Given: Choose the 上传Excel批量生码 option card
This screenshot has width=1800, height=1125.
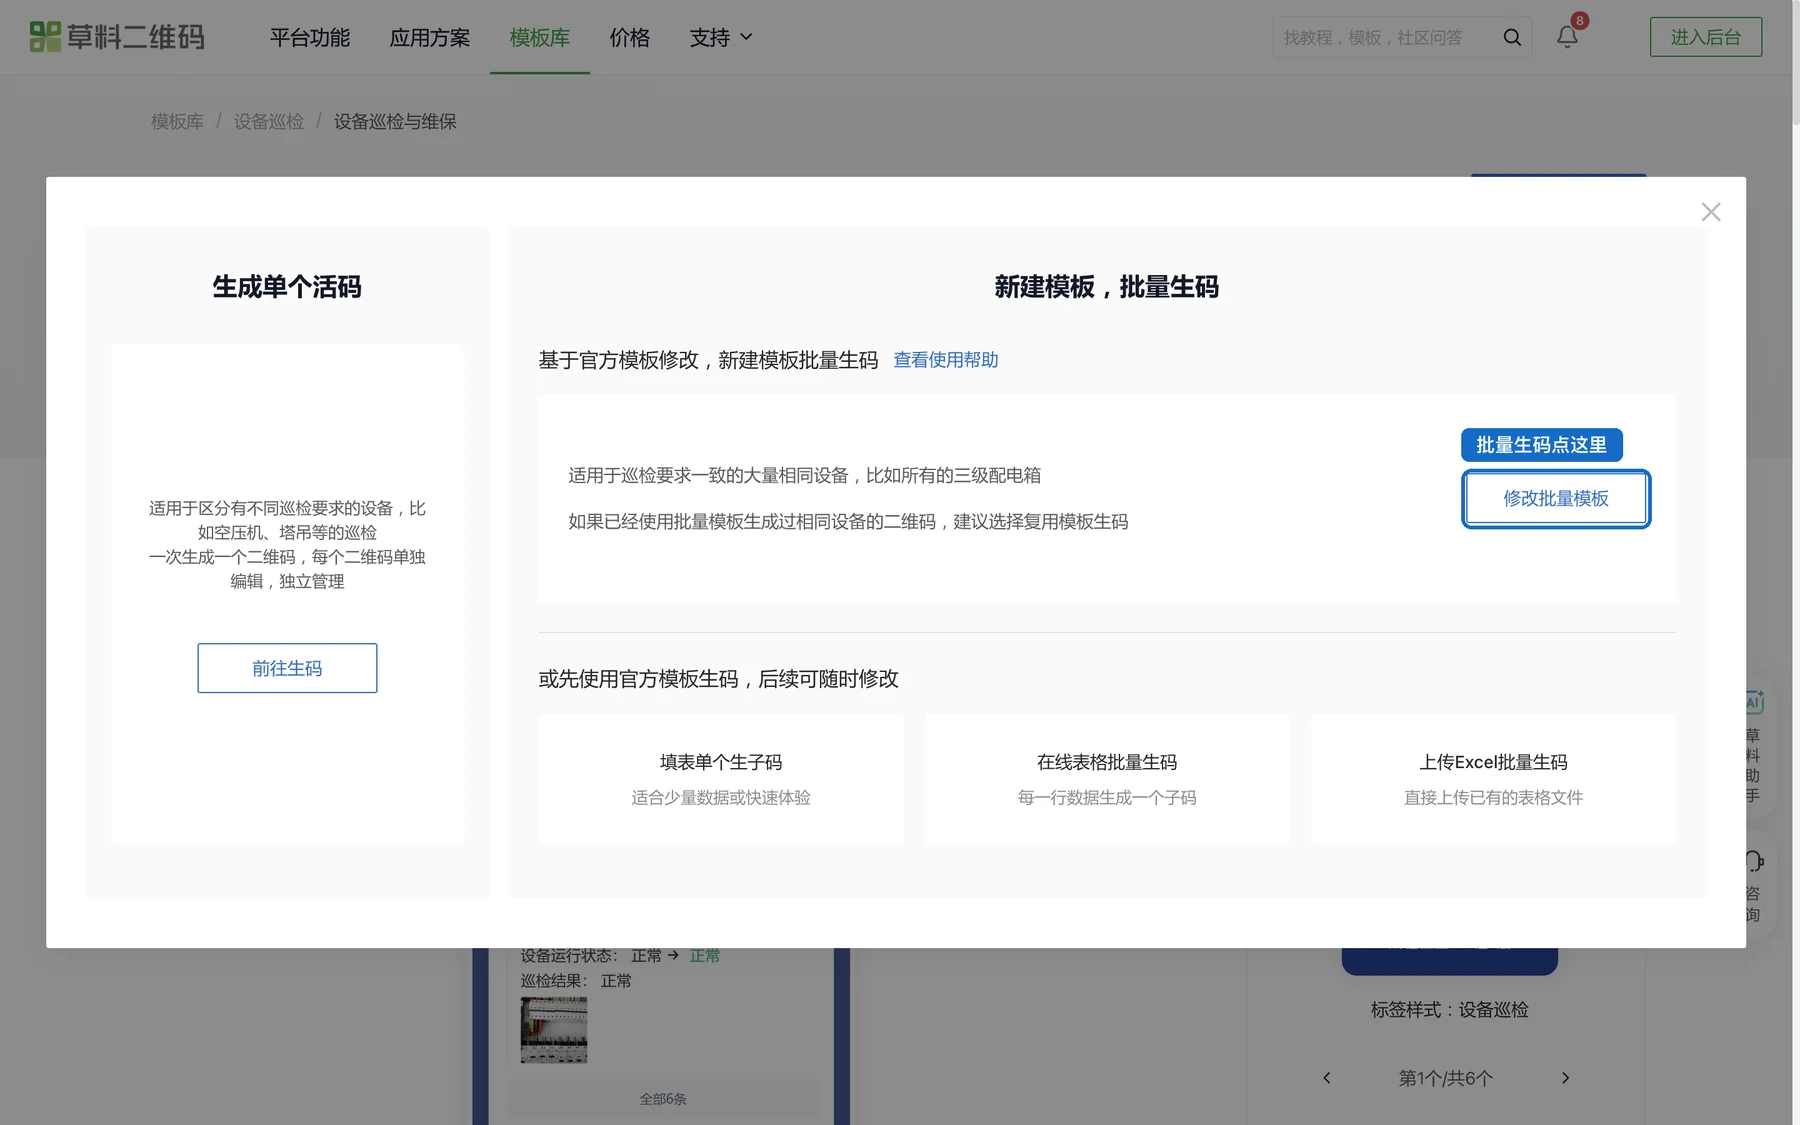Looking at the screenshot, I should tap(1494, 779).
